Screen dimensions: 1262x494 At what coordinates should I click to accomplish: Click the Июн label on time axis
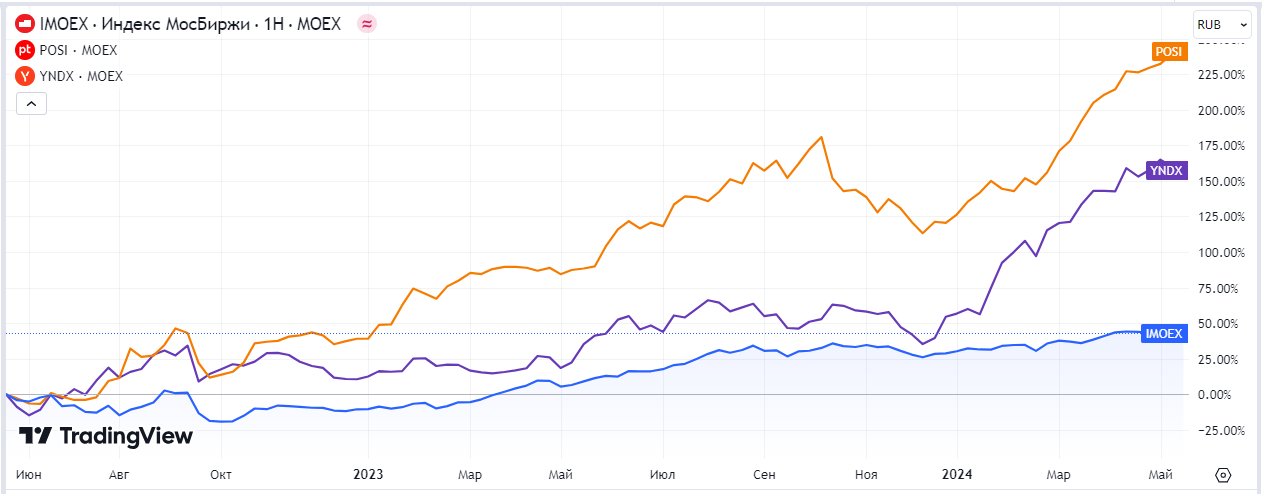tap(29, 475)
